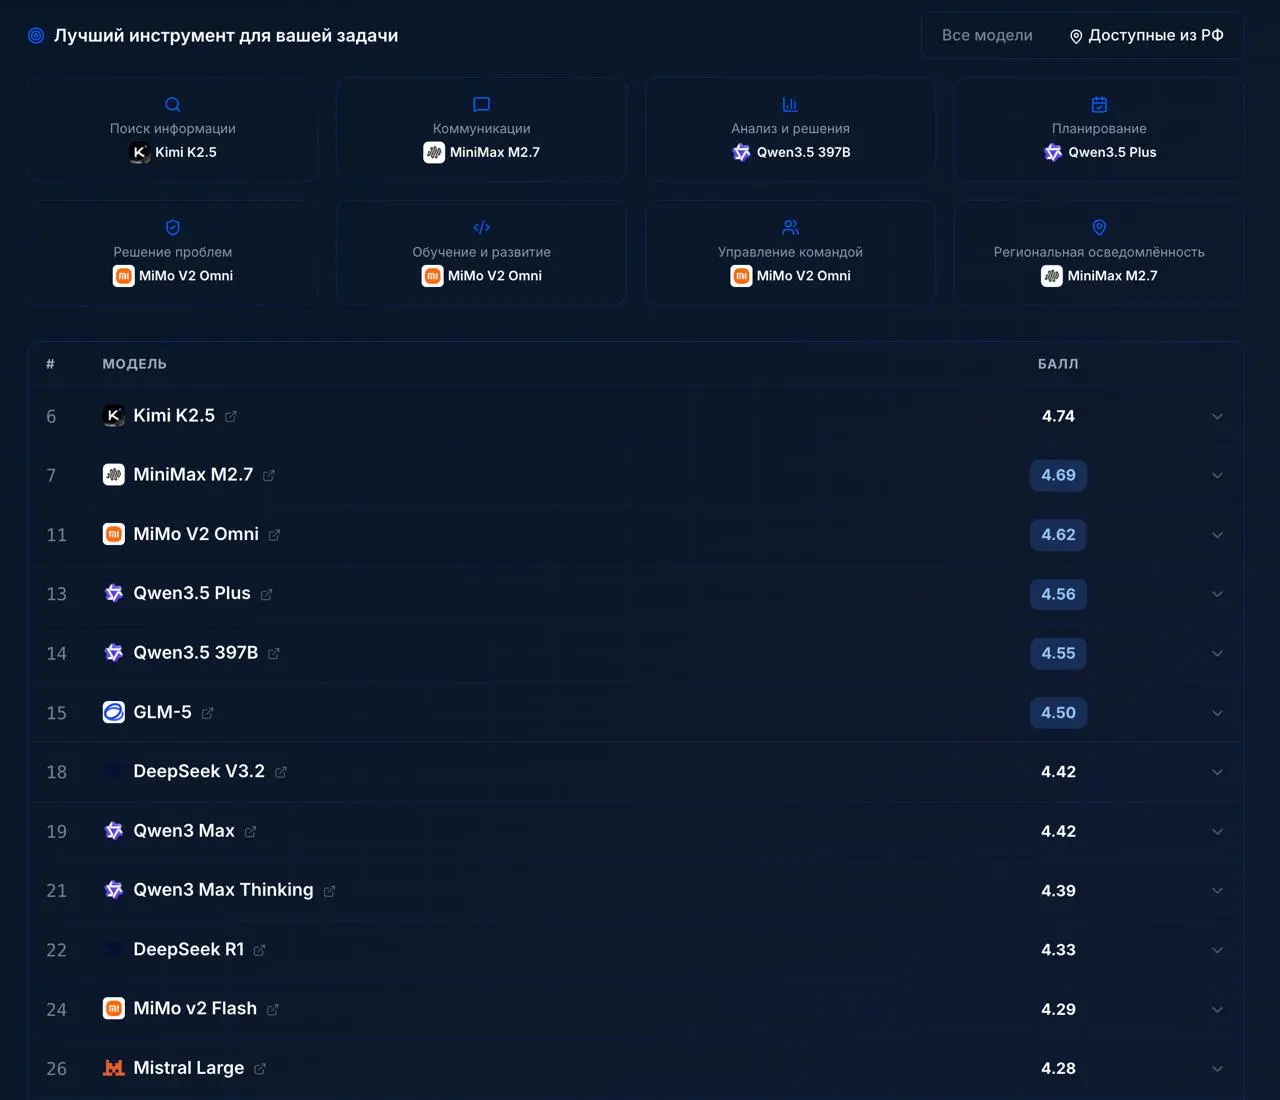Select the "Доступные из РФ" filter

[x=1146, y=35]
